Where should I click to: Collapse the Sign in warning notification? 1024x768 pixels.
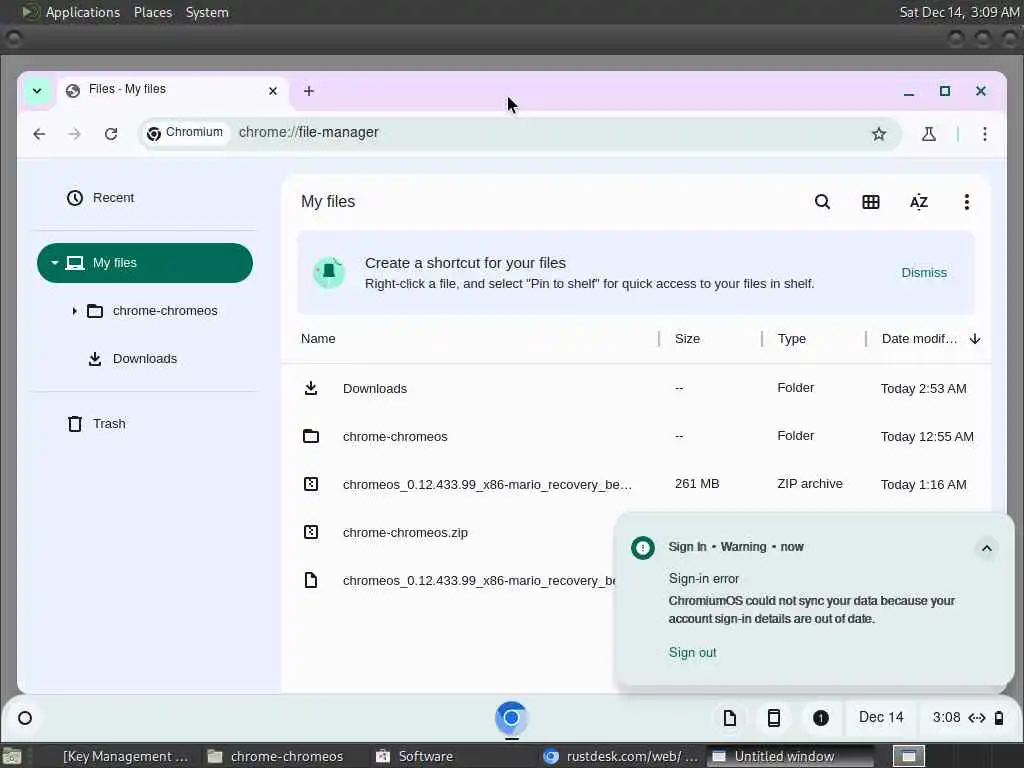click(987, 548)
